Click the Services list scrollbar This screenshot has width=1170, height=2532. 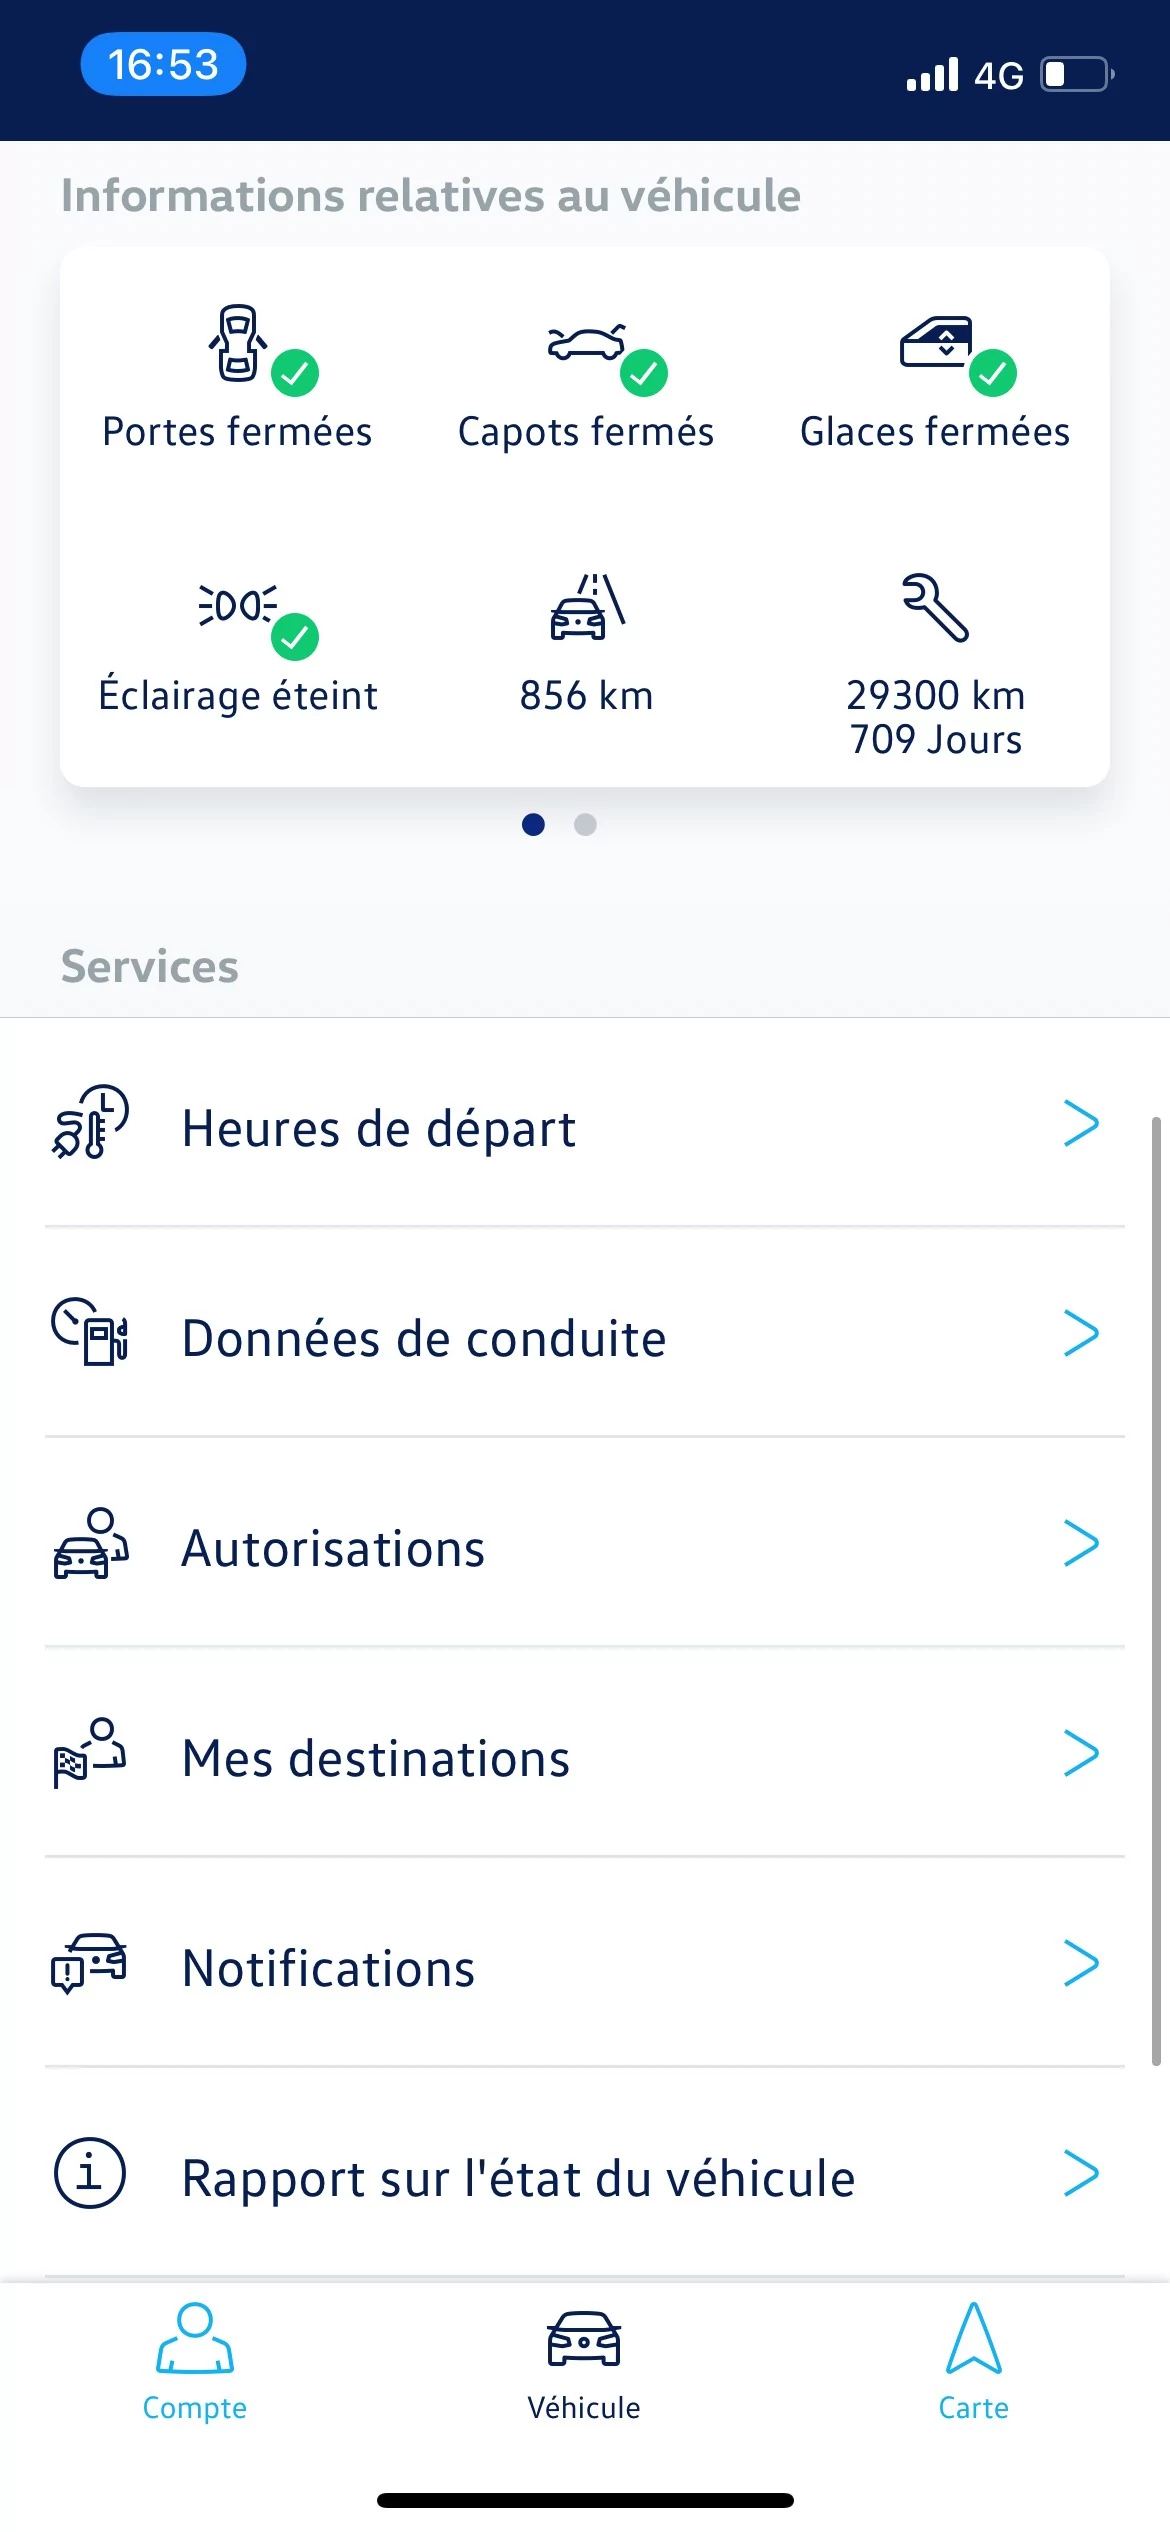pos(1156,1590)
